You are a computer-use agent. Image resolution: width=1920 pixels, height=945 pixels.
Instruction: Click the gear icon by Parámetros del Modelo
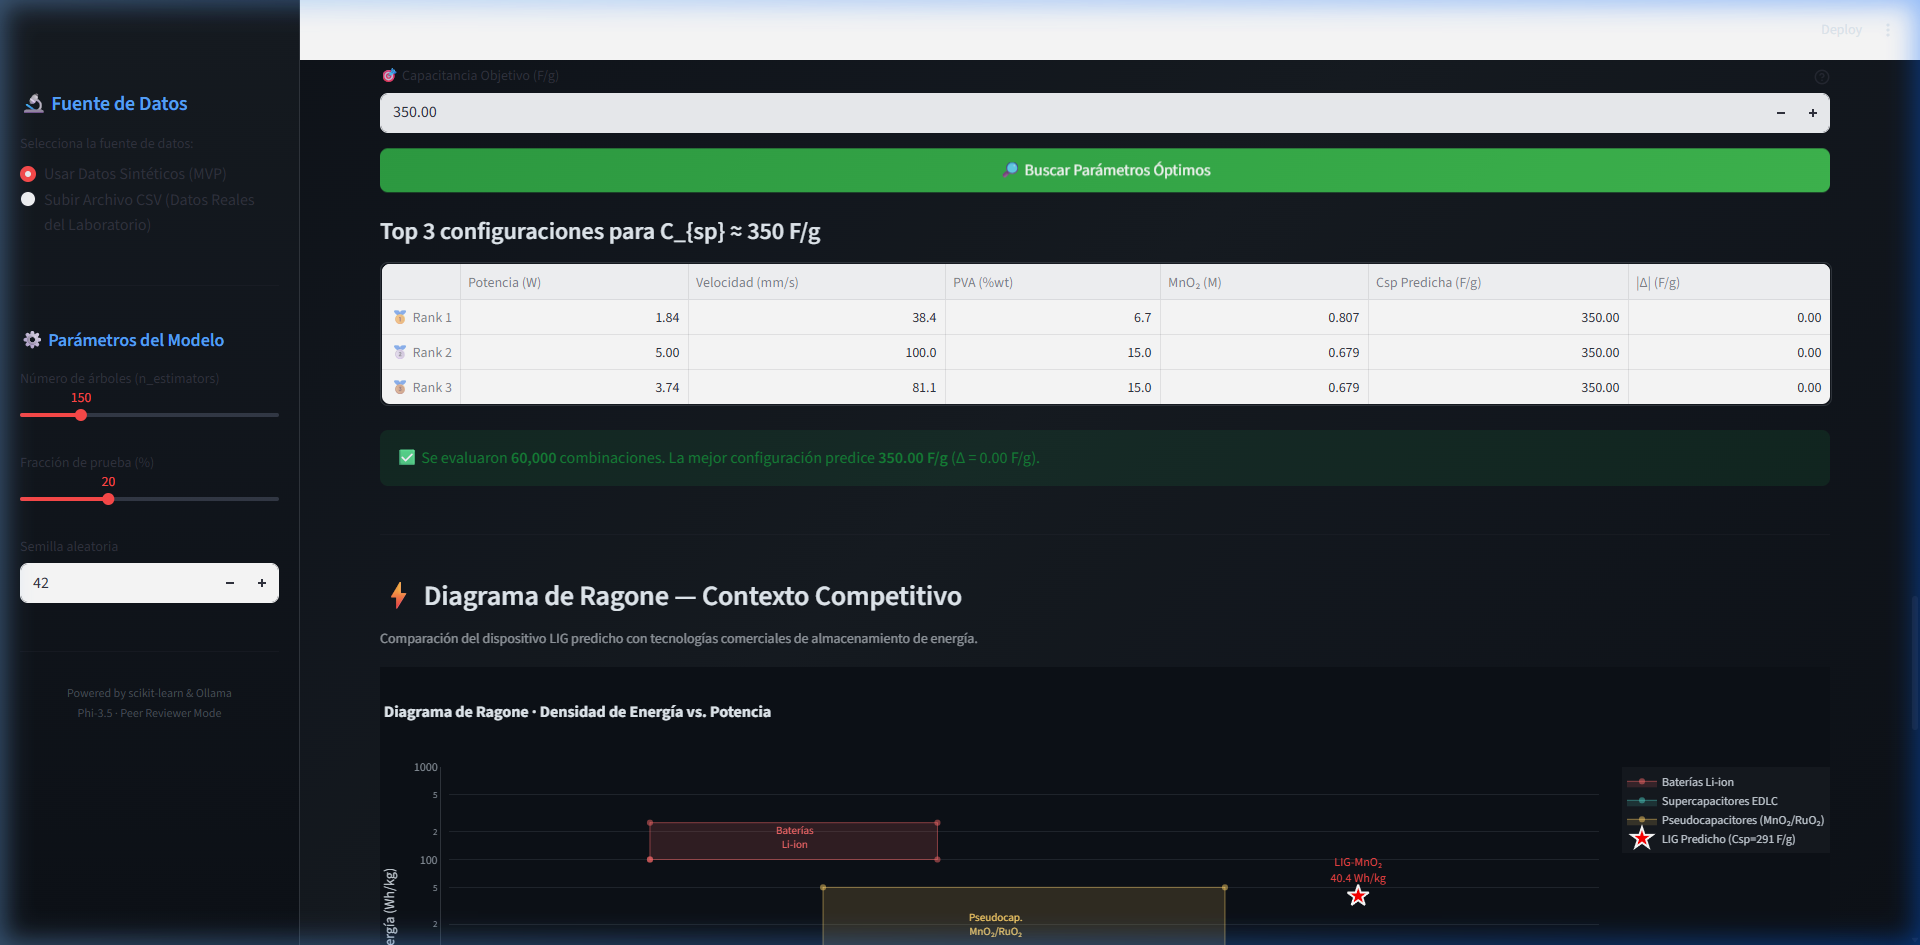click(x=32, y=340)
